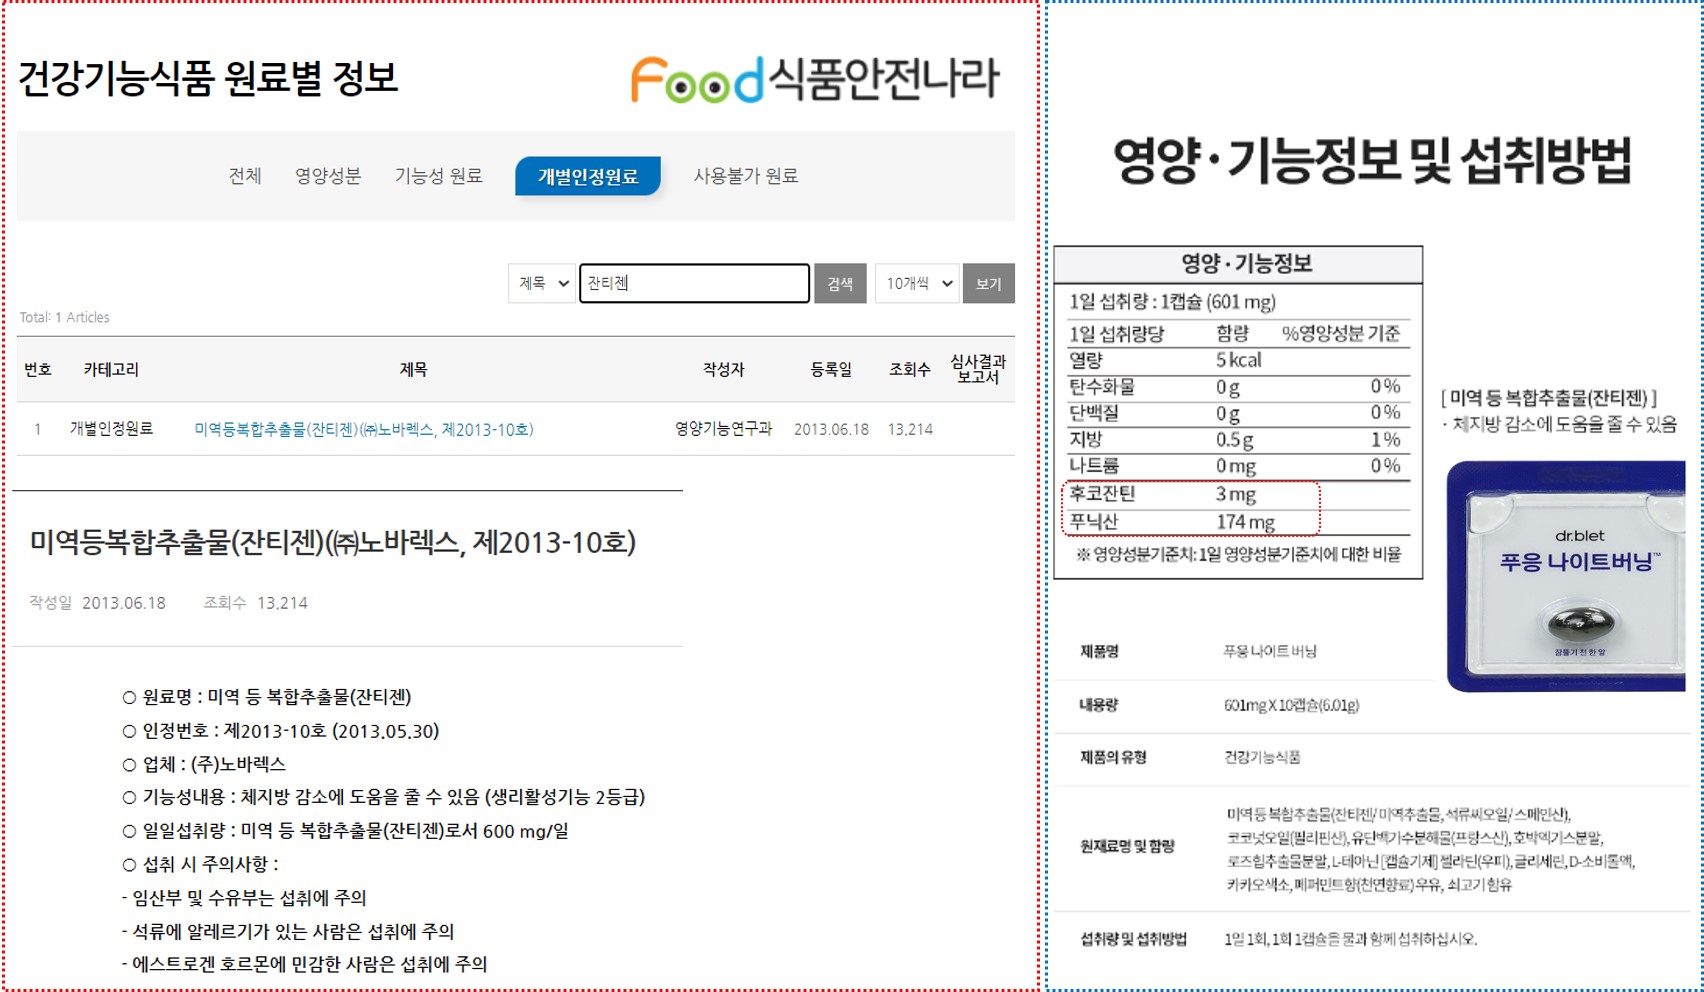Image resolution: width=1704 pixels, height=992 pixels.
Task: Click the 조회수 column header
Action: click(x=909, y=369)
